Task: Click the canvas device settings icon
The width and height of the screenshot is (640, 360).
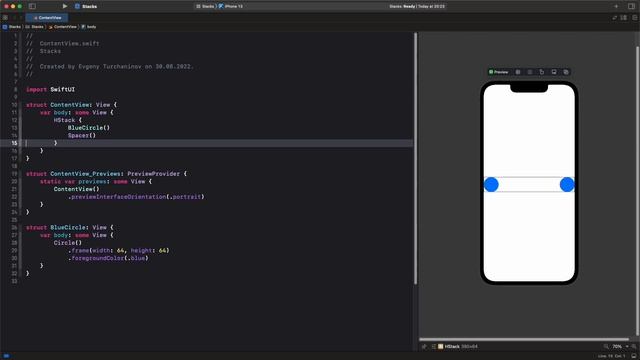Action: click(x=530, y=72)
